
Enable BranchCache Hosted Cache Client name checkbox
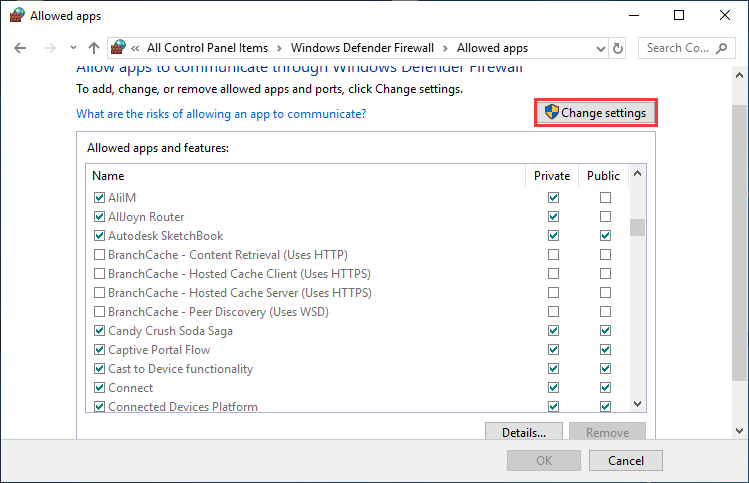point(99,274)
